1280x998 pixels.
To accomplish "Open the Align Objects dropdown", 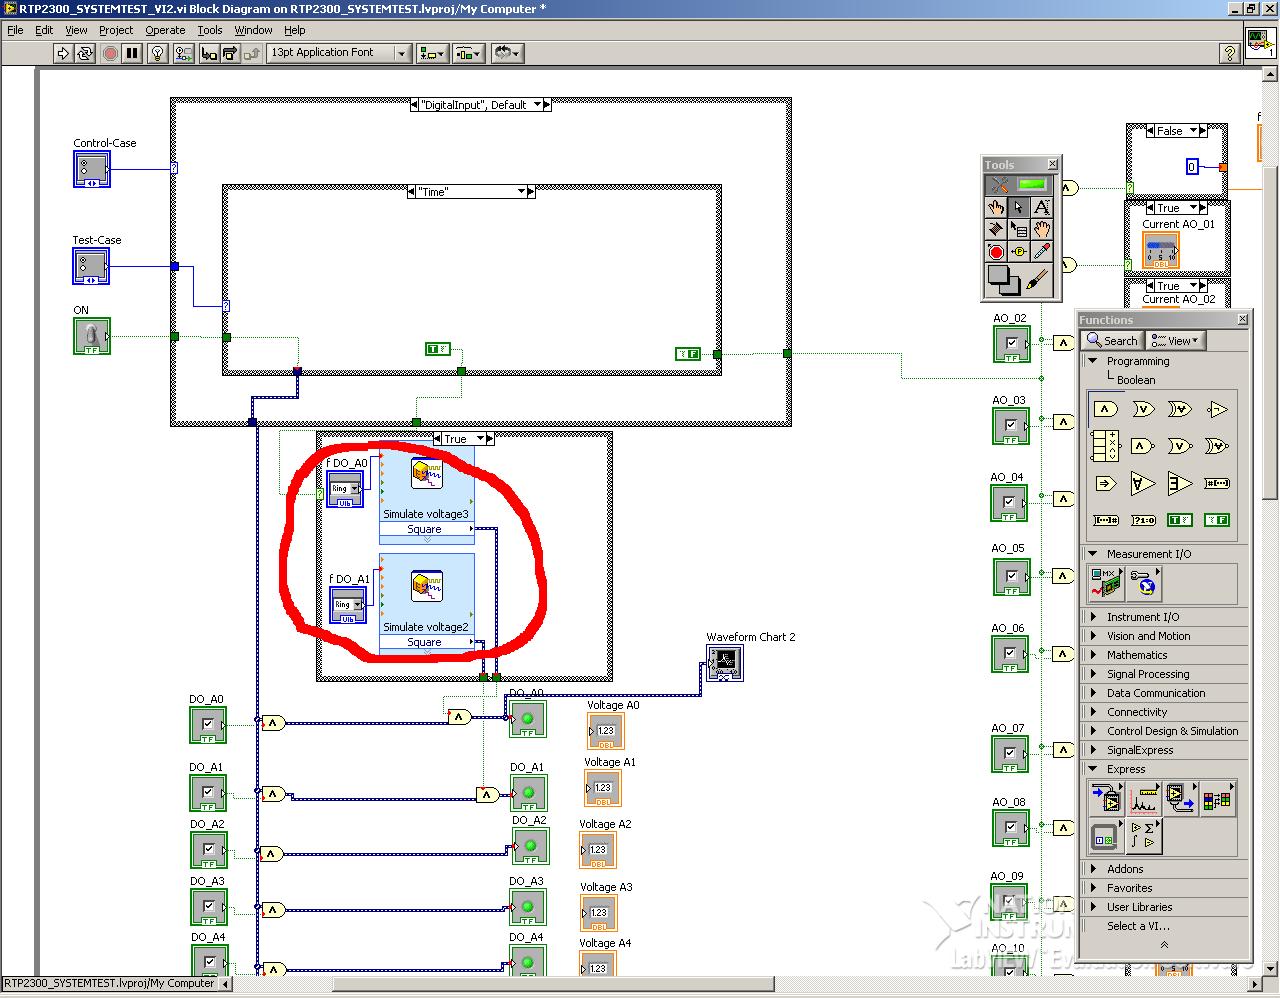I will 433,53.
